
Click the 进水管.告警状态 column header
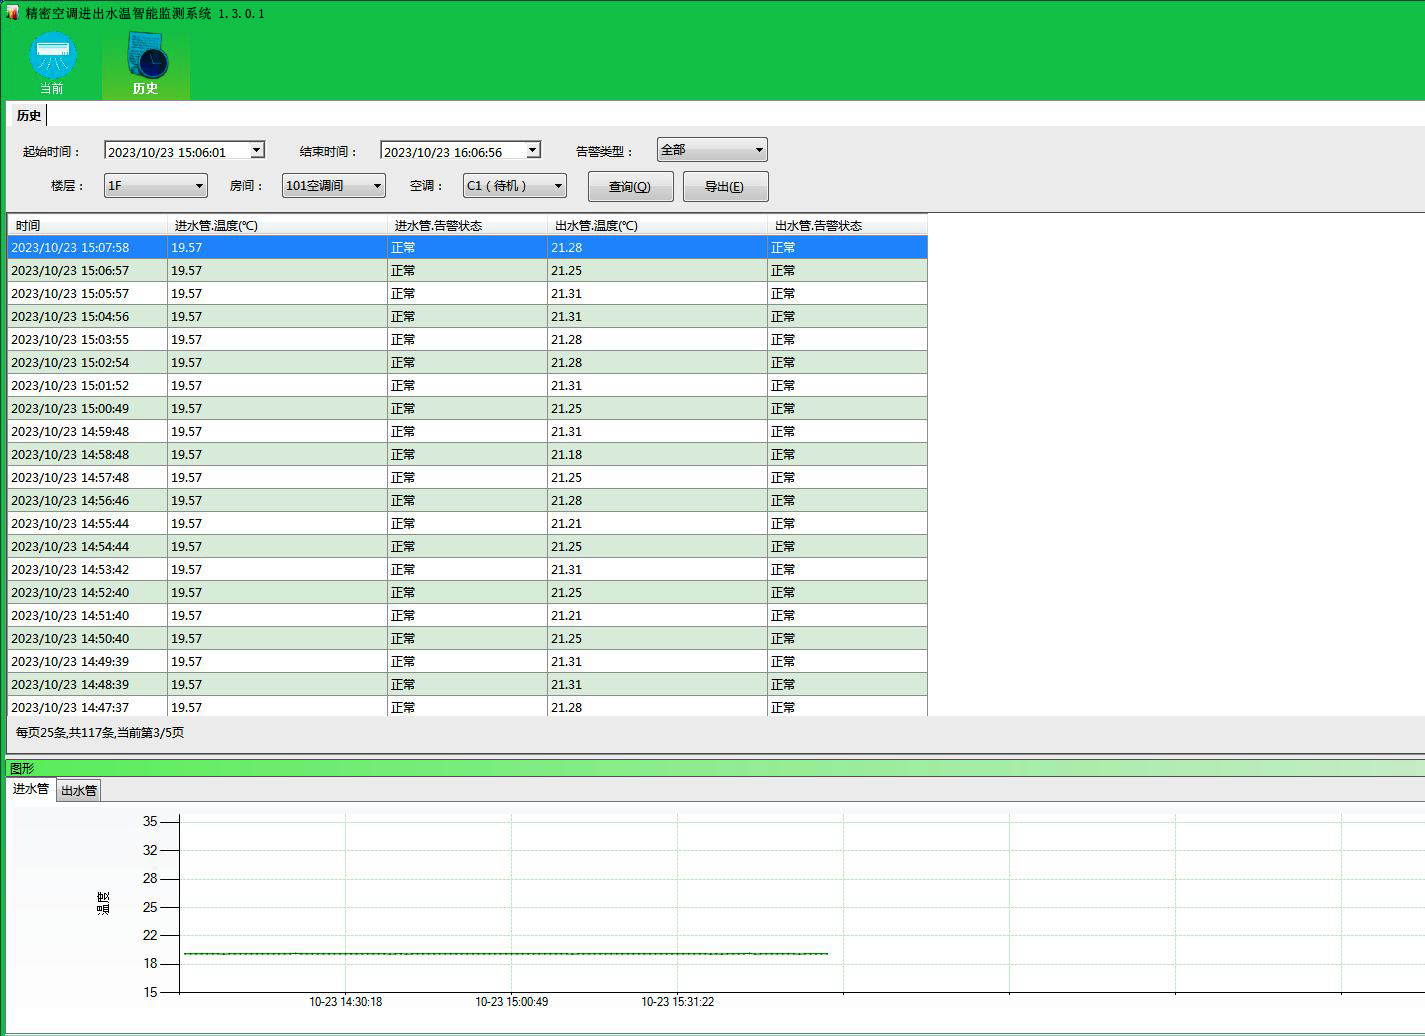[467, 225]
